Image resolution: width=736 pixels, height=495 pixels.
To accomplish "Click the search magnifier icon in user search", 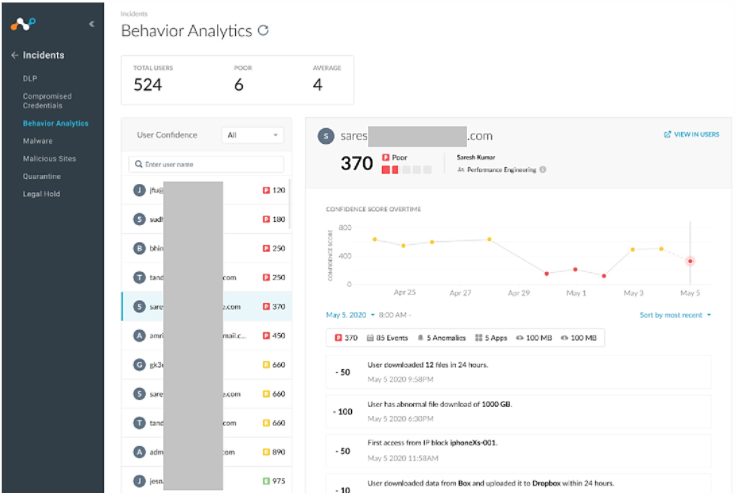I will (138, 164).
